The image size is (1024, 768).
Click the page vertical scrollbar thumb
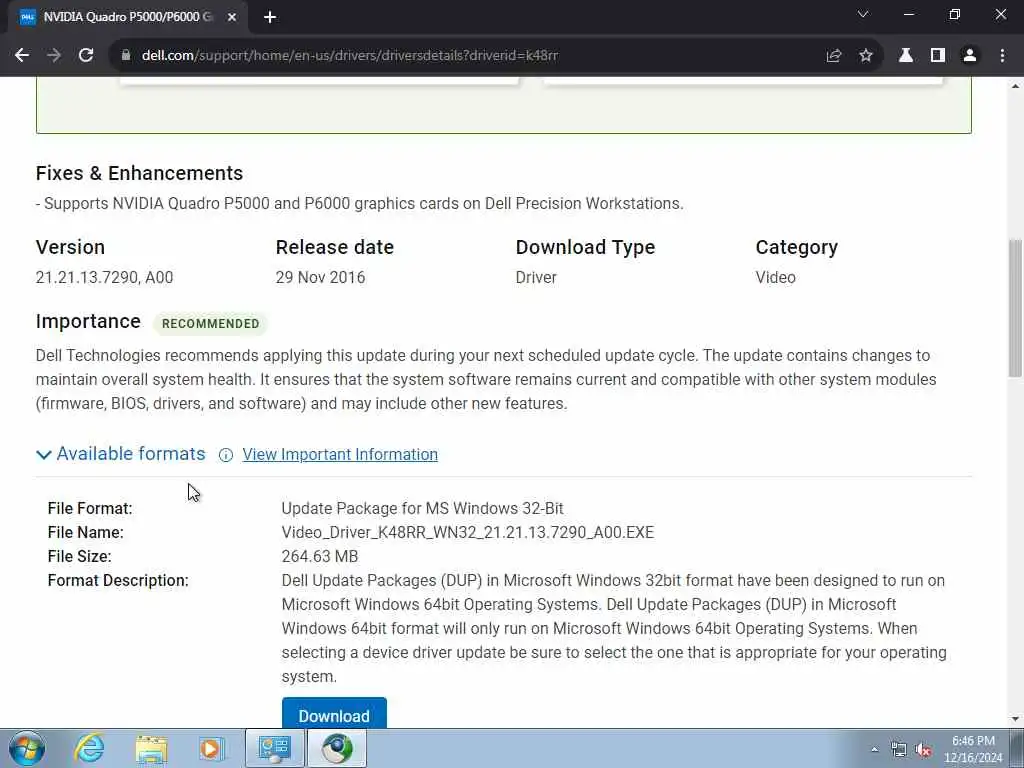point(1015,308)
